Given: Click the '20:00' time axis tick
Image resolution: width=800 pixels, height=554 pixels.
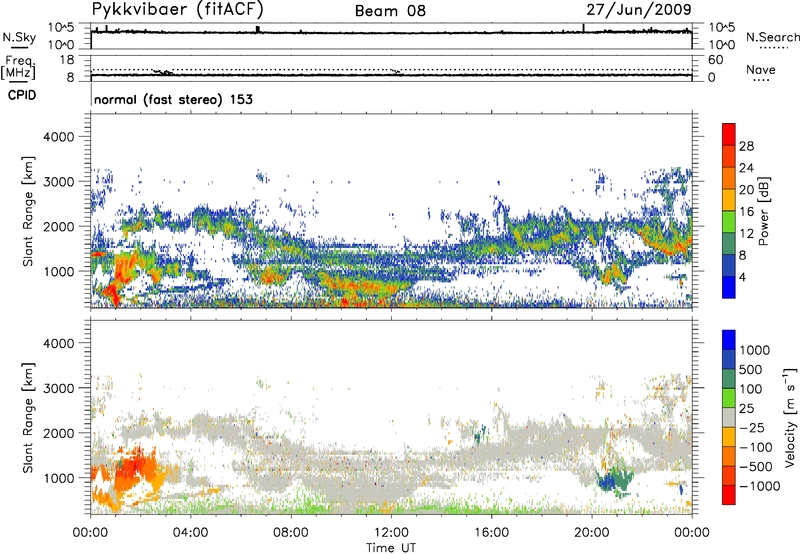Looking at the screenshot, I should (x=592, y=533).
